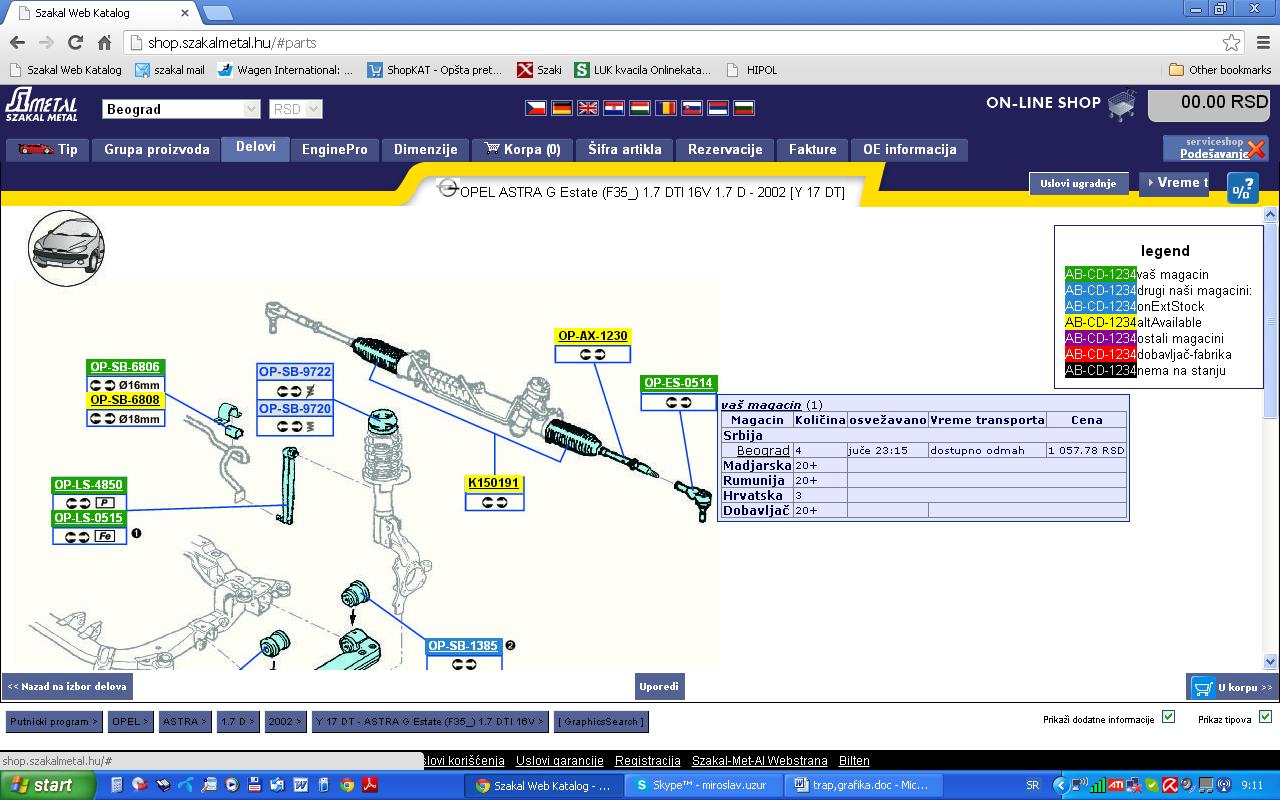Switch language to Bulgarian flag
Image resolution: width=1280 pixels, height=800 pixels.
[x=744, y=107]
